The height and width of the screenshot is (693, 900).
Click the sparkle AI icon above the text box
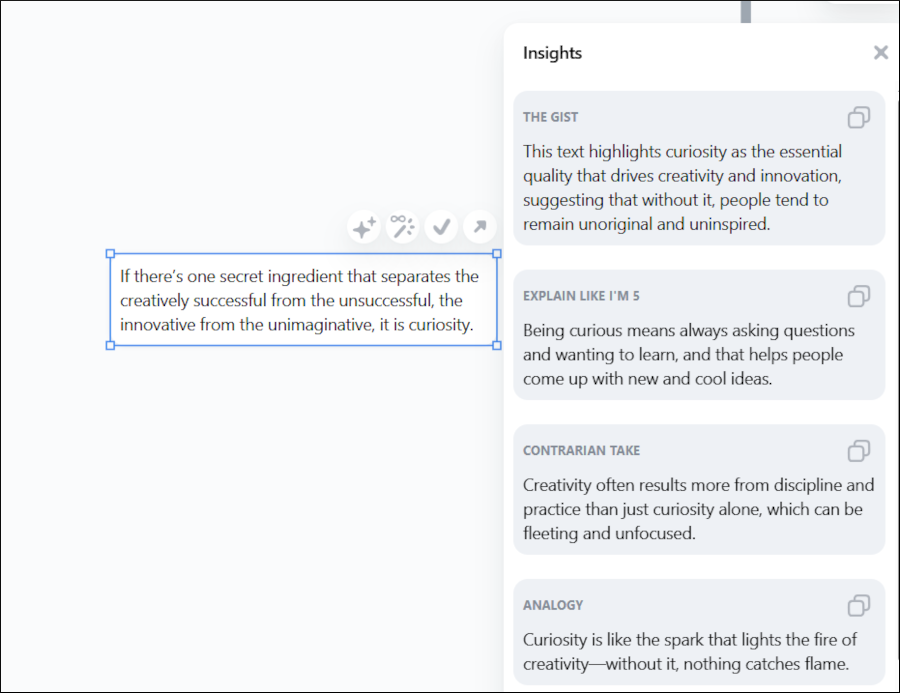point(364,227)
